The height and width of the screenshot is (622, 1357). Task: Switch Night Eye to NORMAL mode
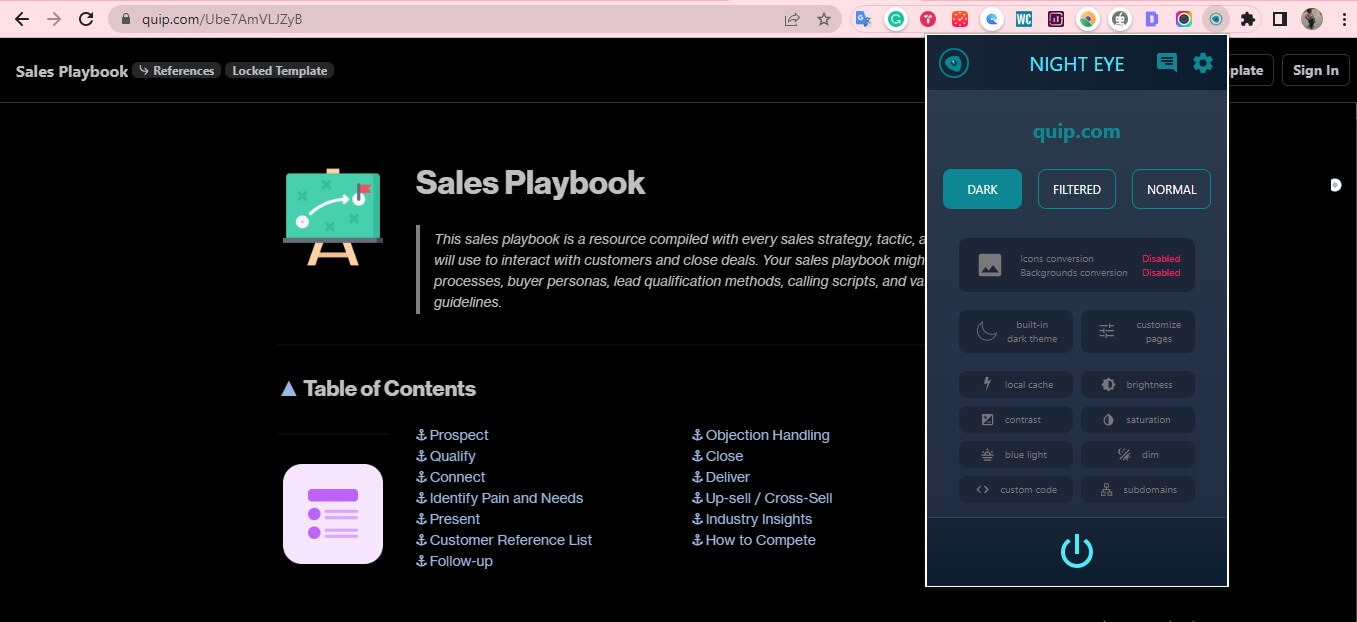pyautogui.click(x=1171, y=189)
